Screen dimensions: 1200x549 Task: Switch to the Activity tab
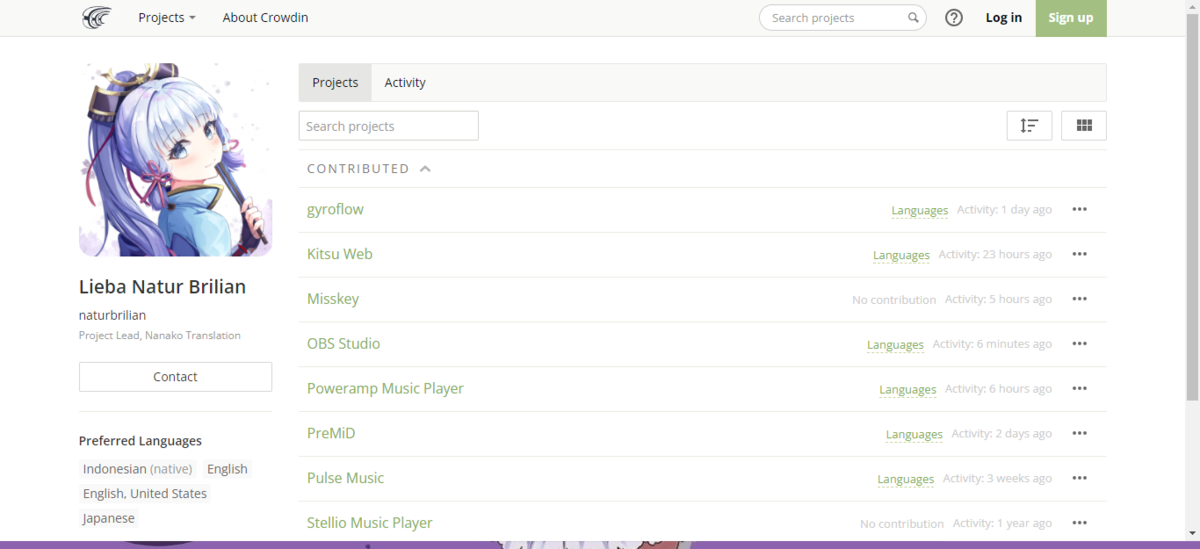click(x=405, y=83)
